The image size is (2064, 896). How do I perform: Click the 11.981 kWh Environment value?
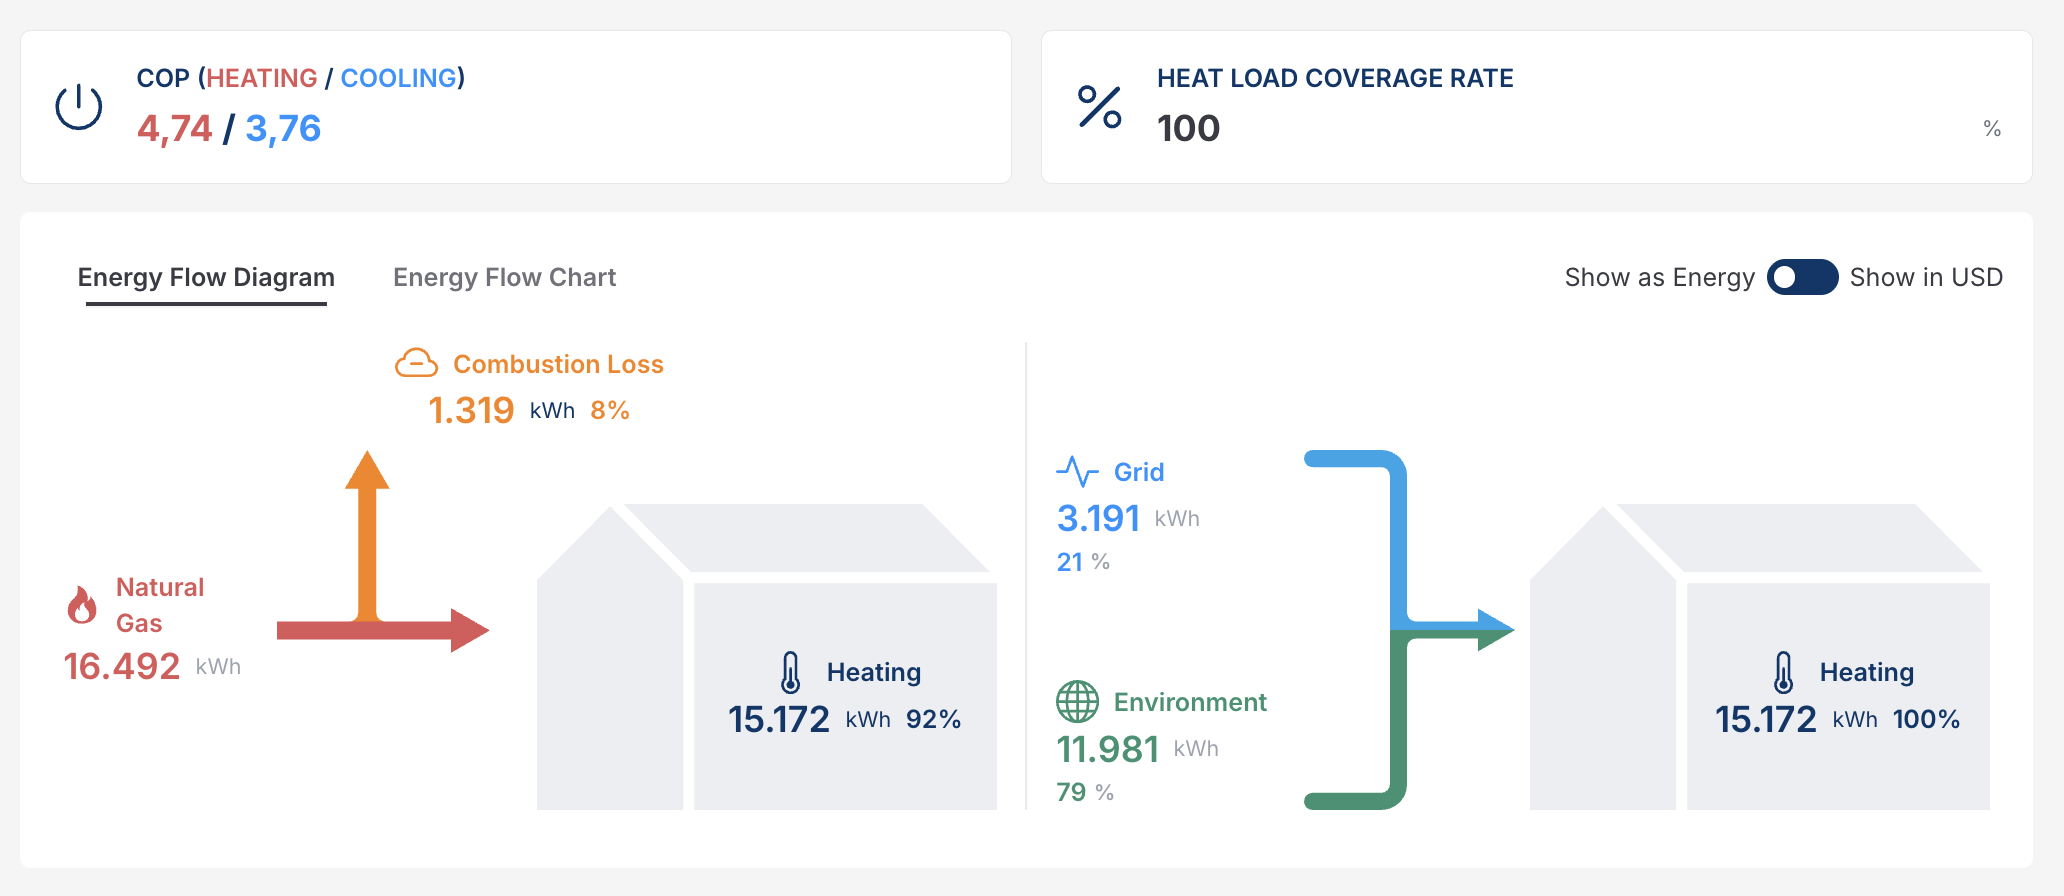coord(1108,749)
